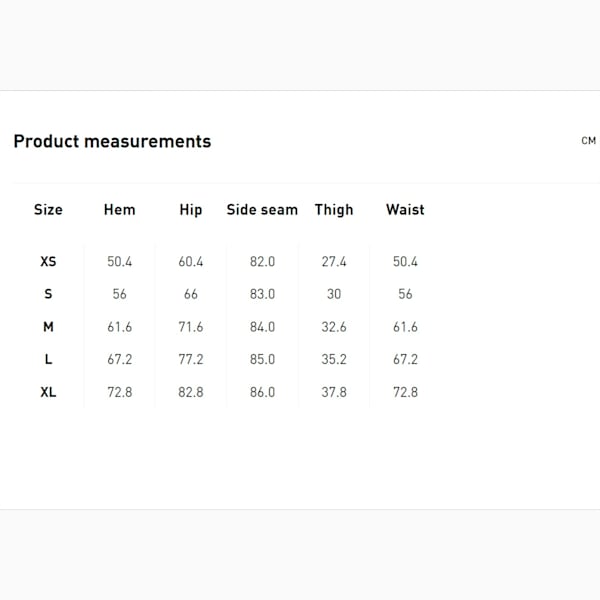Click the XL side seam value 86.0

[x=262, y=392]
